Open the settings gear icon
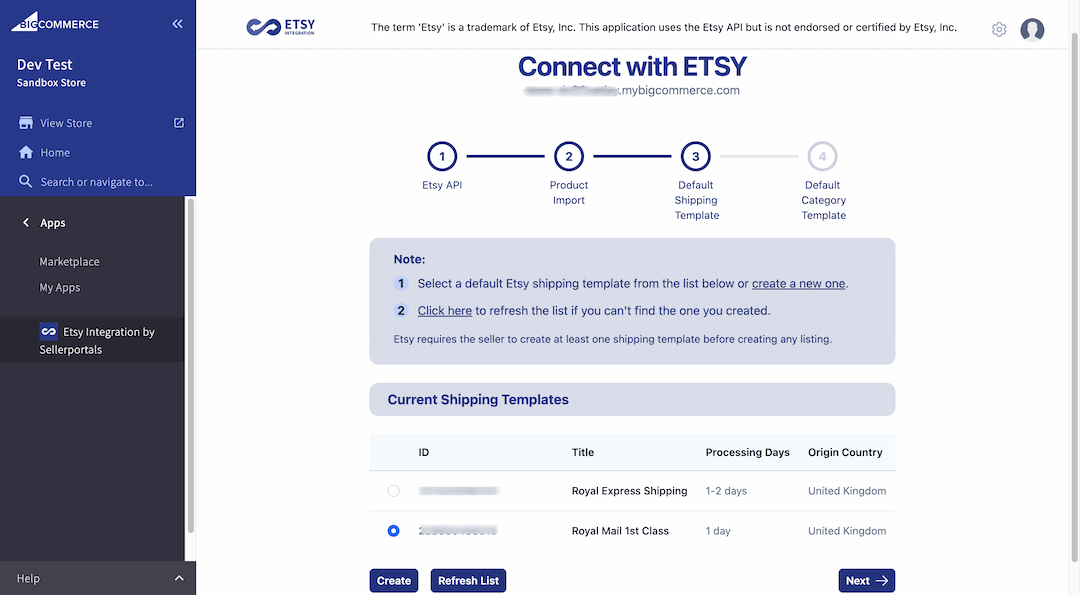 pos(999,30)
